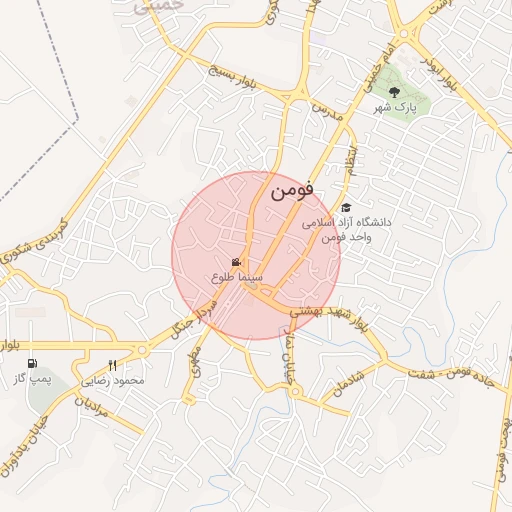Click the جاده فومن - شفت road label
Viewport: 512px width, 512px height.
pyautogui.click(x=451, y=378)
